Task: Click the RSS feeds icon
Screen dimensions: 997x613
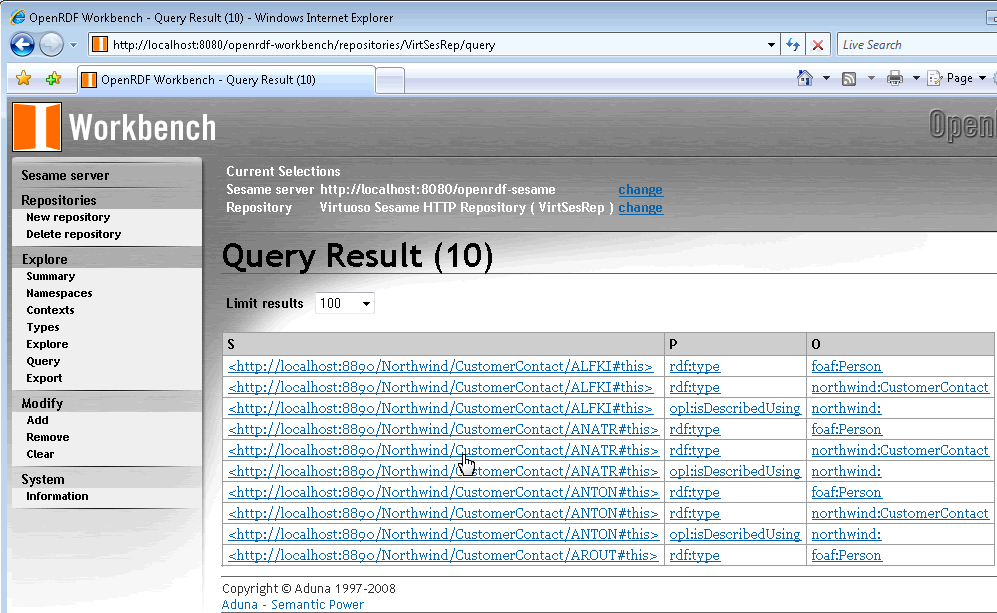Action: tap(849, 78)
